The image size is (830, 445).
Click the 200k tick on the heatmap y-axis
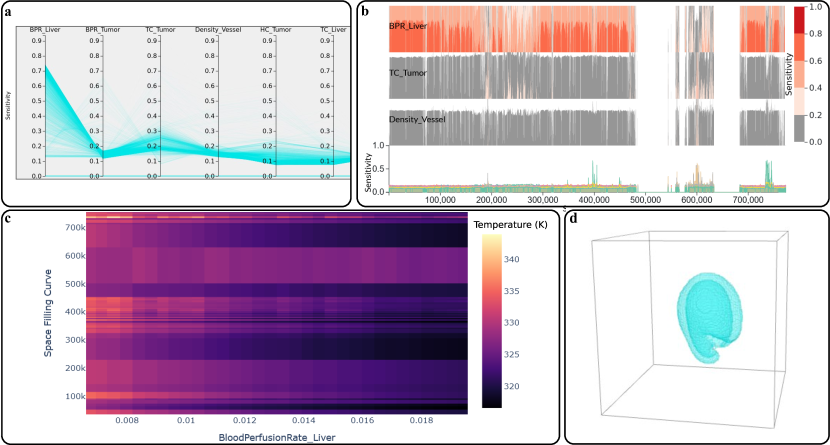click(x=75, y=368)
